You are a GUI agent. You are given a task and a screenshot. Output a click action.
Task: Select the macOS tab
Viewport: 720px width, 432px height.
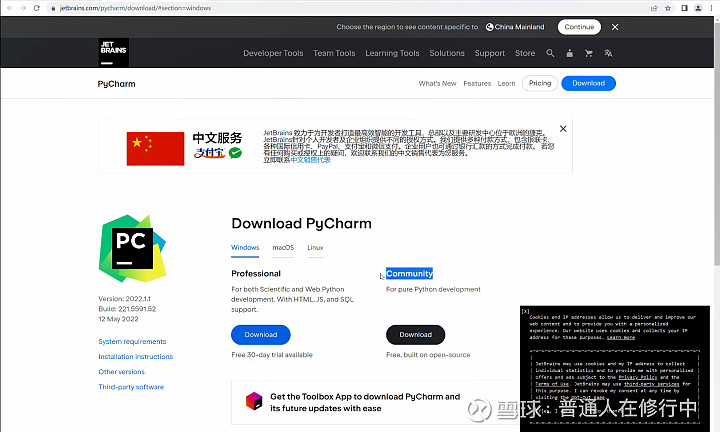[283, 247]
